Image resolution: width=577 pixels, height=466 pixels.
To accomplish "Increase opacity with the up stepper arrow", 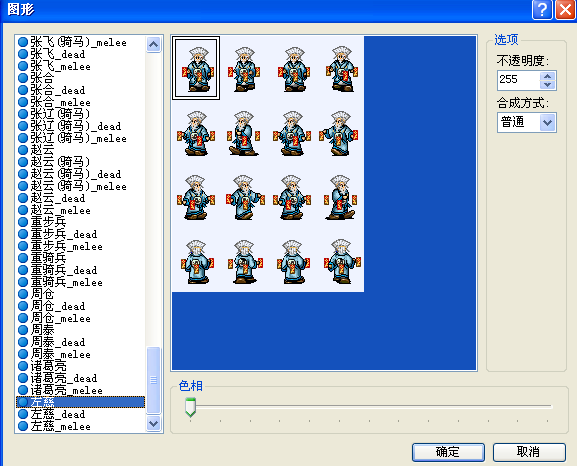I will [x=548, y=76].
